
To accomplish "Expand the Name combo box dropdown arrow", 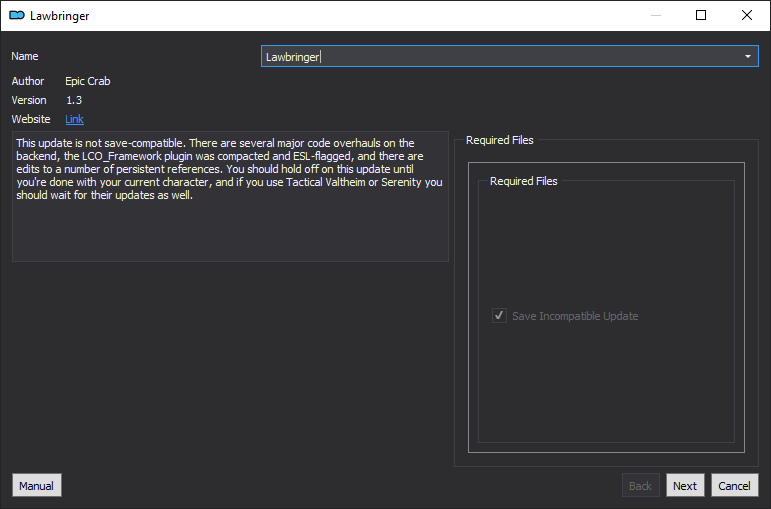I will 748,57.
